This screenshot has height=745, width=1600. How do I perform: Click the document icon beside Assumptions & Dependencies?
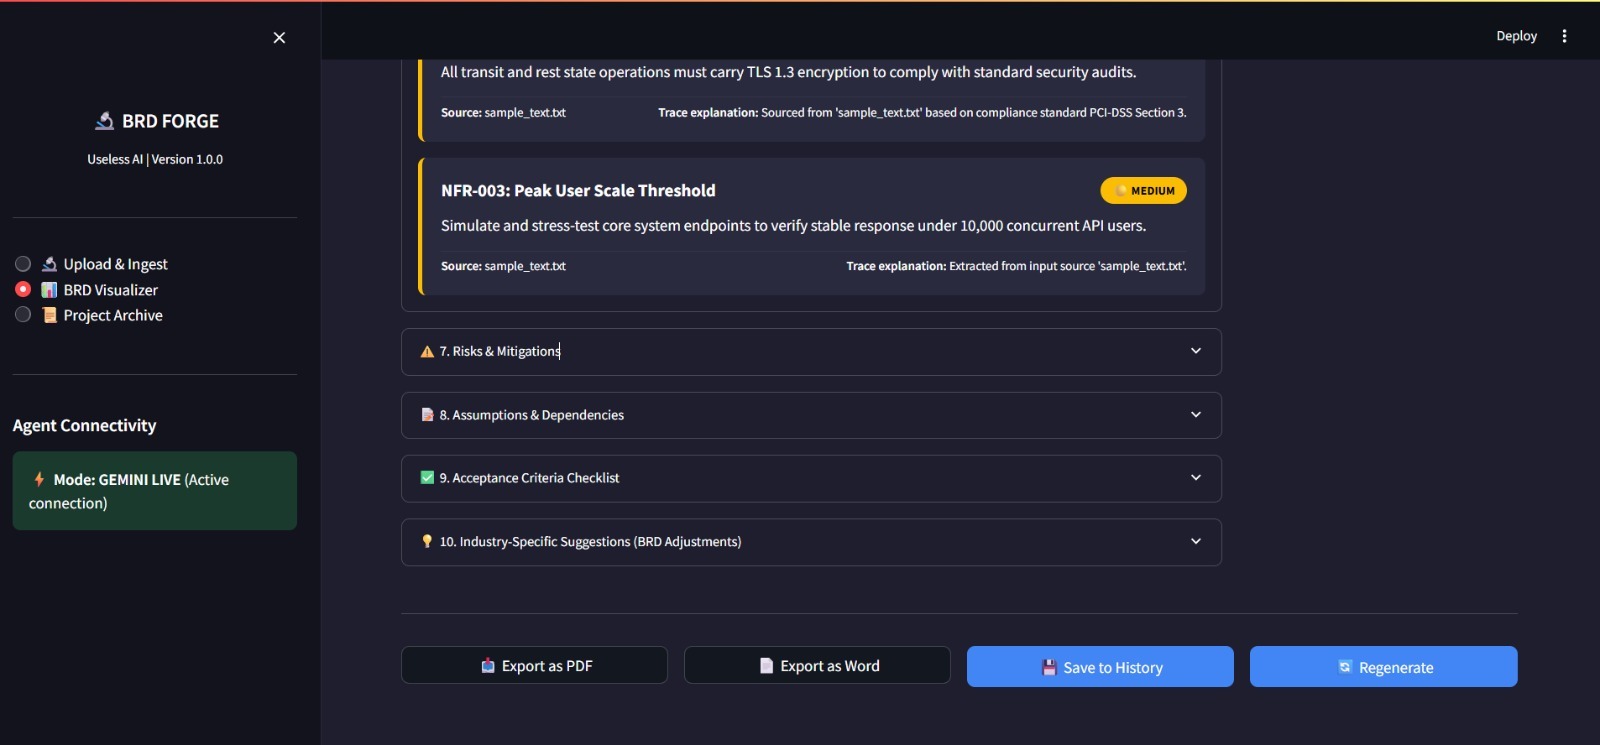(427, 415)
